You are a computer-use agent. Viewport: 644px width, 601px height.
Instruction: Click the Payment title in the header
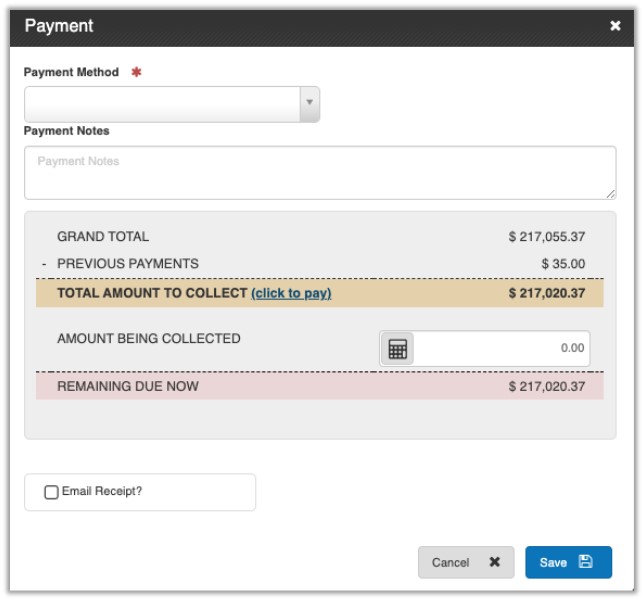59,26
